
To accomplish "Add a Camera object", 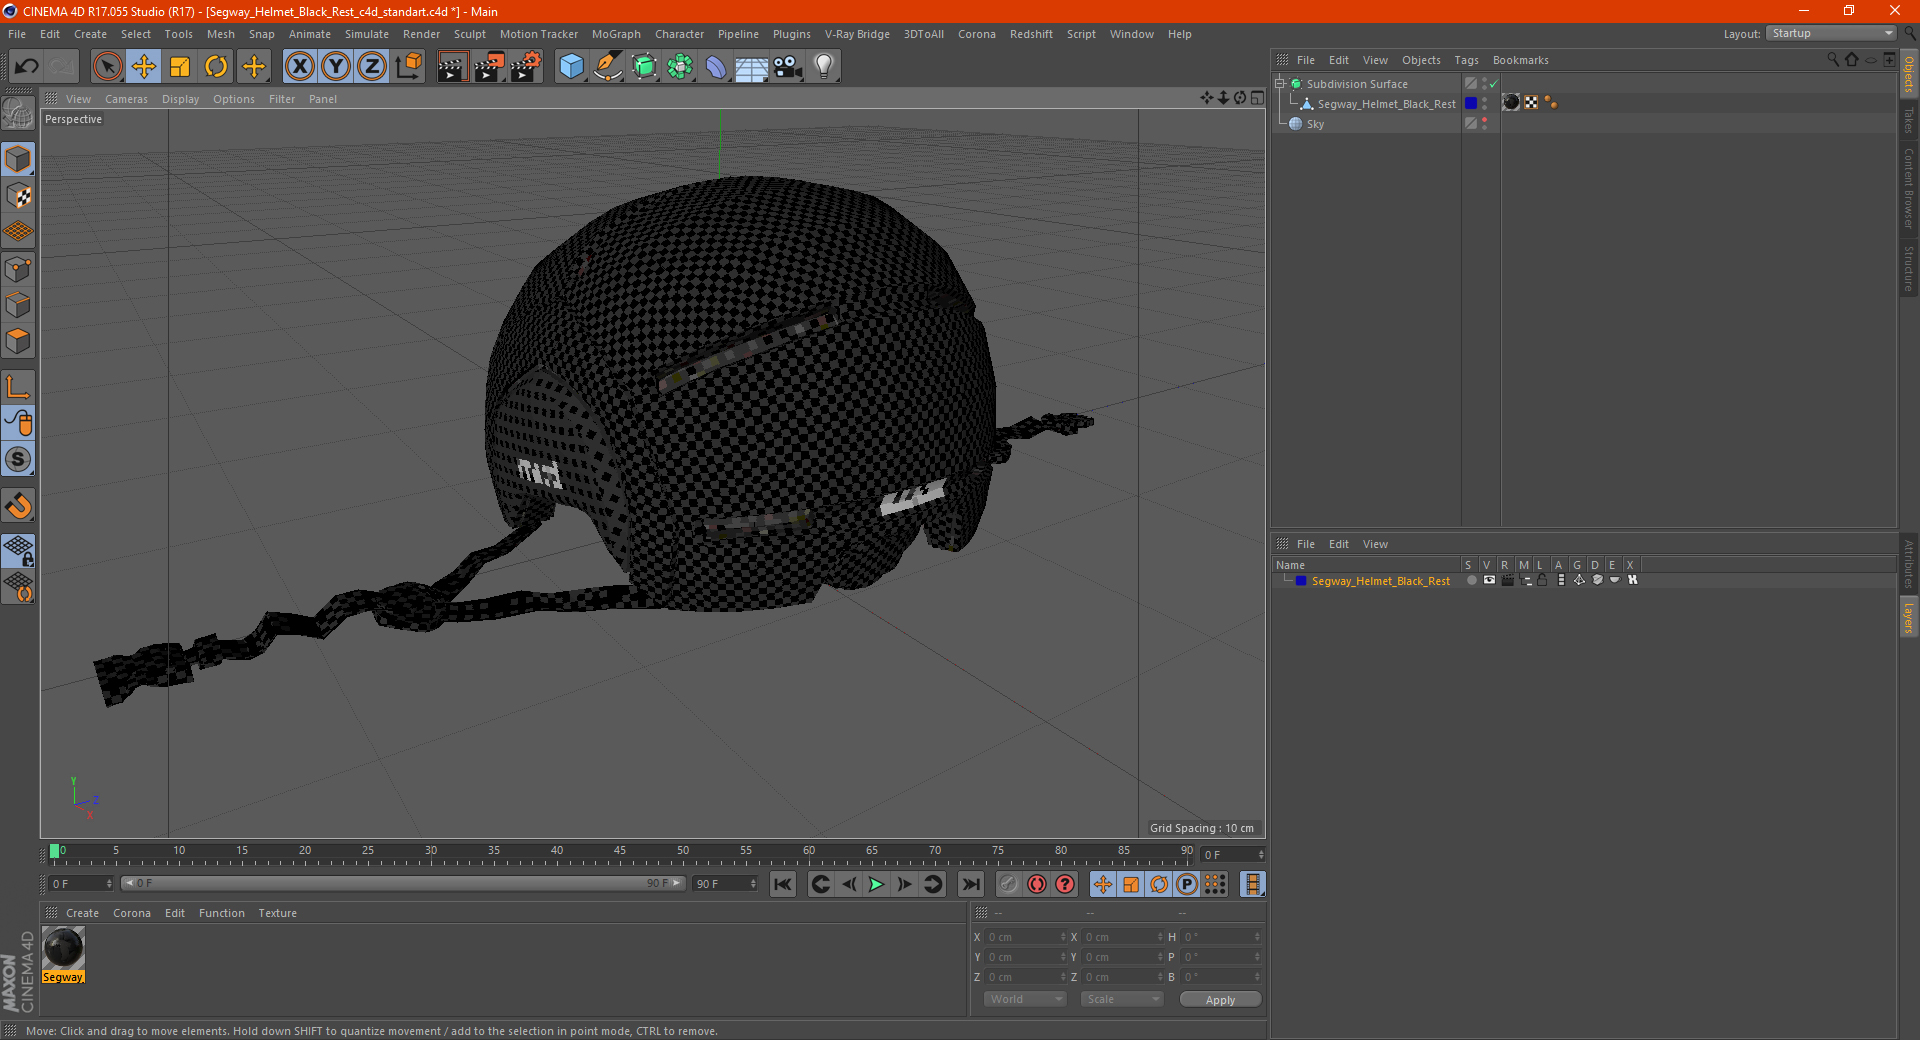I will (x=788, y=67).
